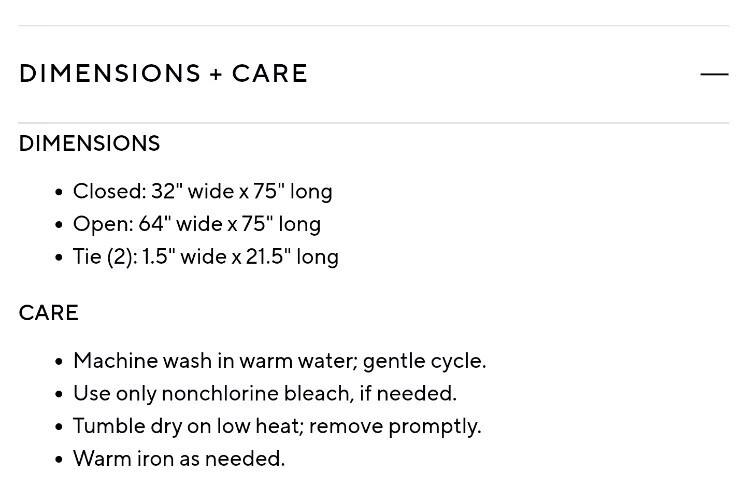Click the divider line above Dimensions + Care header
Screen dimensions: 745x501
pyautogui.click(x=373, y=25)
